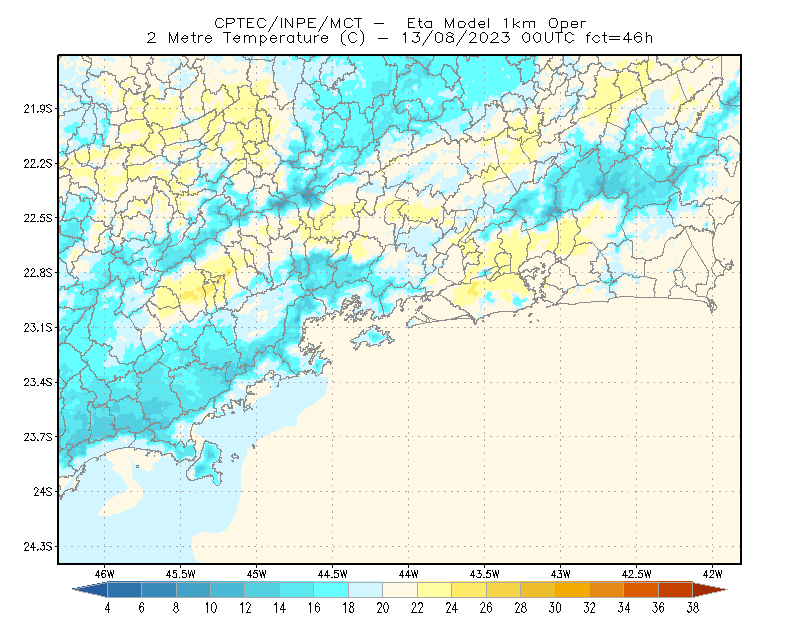This screenshot has height=618, width=800.
Task: Click the '45.5W' longitude label
Action: click(x=181, y=574)
